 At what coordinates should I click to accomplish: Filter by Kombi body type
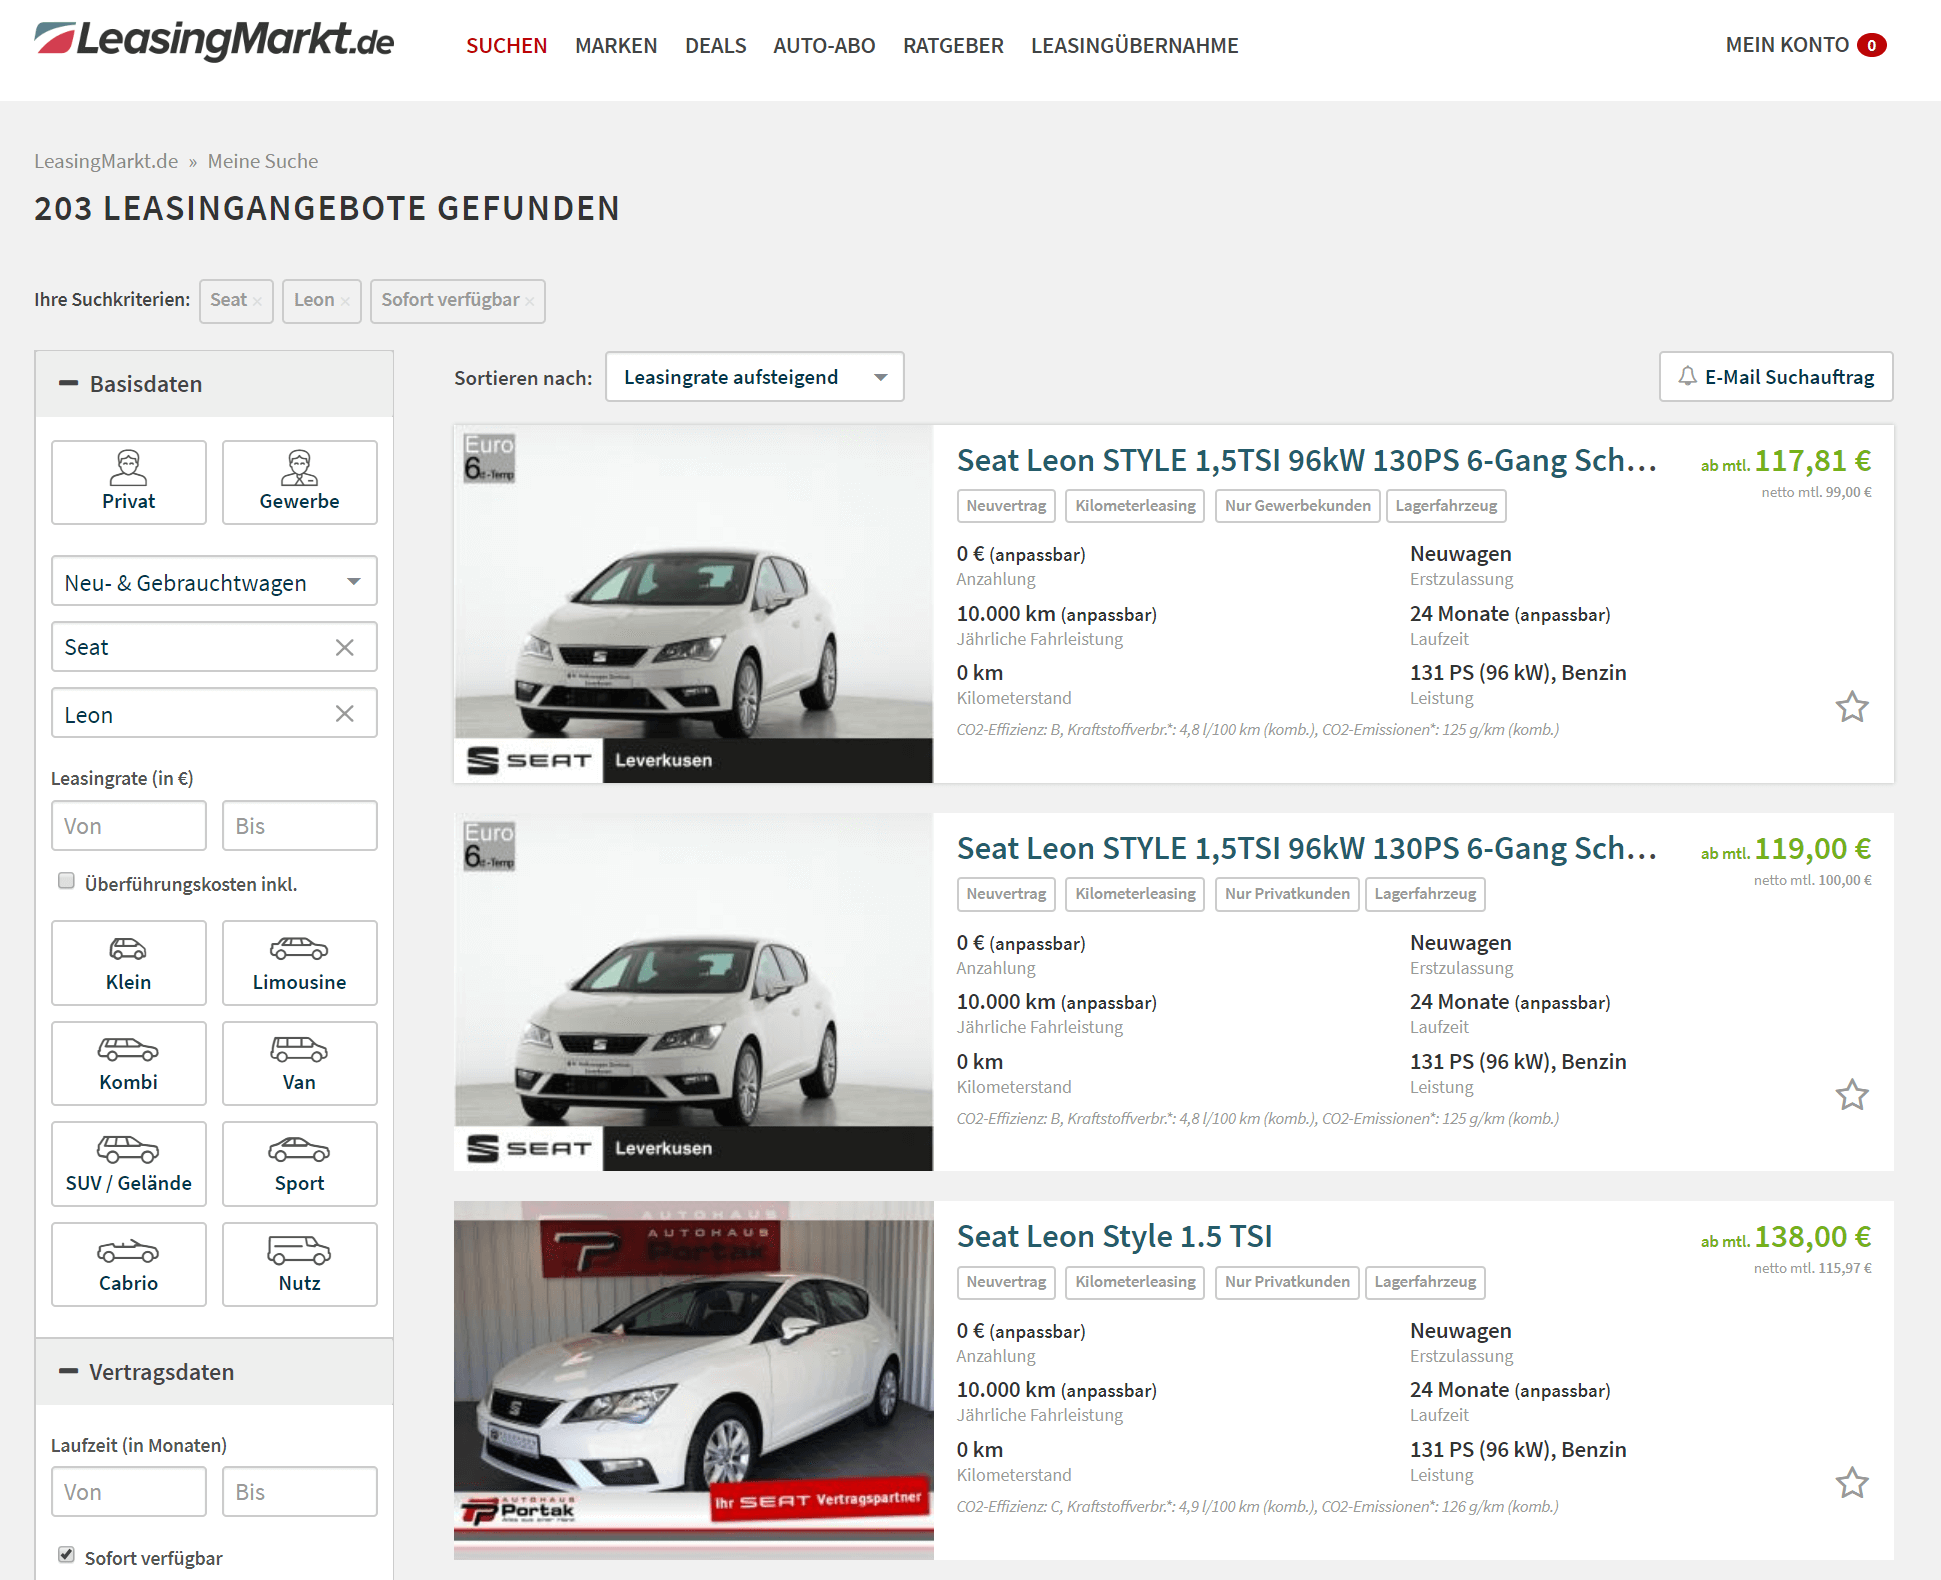128,1063
